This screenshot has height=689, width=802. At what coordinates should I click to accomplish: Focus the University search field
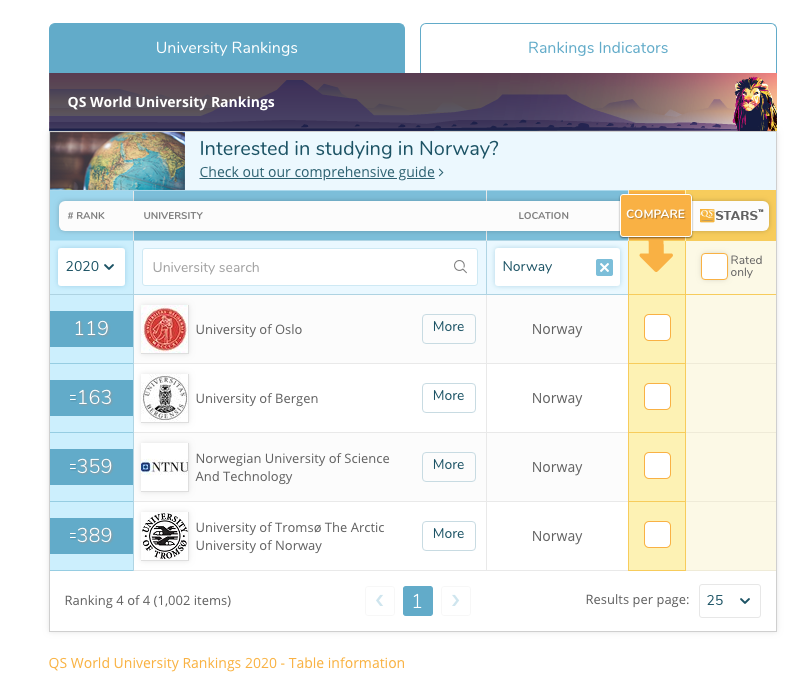[309, 267]
